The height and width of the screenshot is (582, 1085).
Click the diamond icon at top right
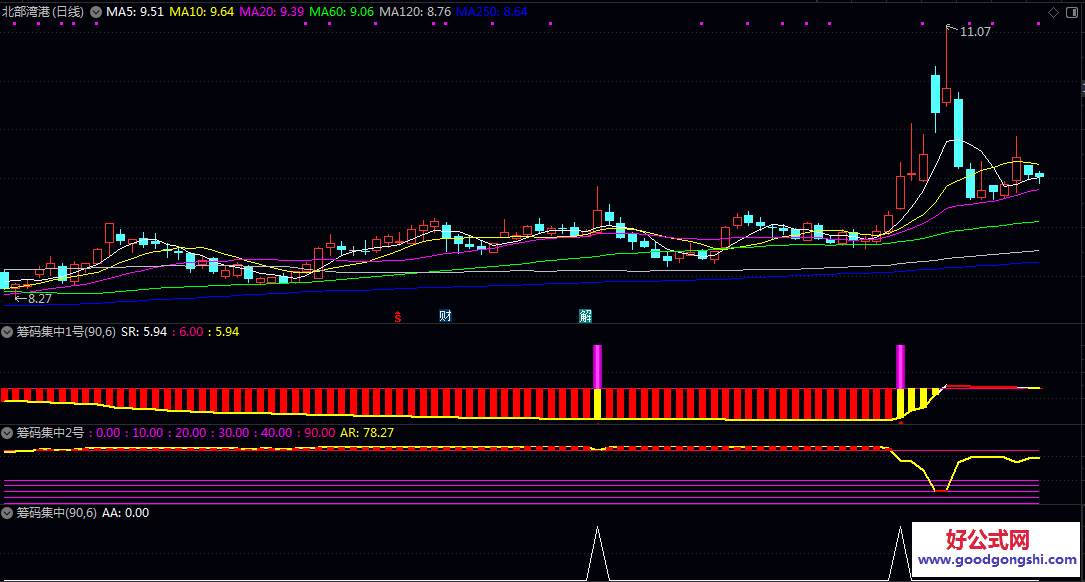[x=1053, y=12]
